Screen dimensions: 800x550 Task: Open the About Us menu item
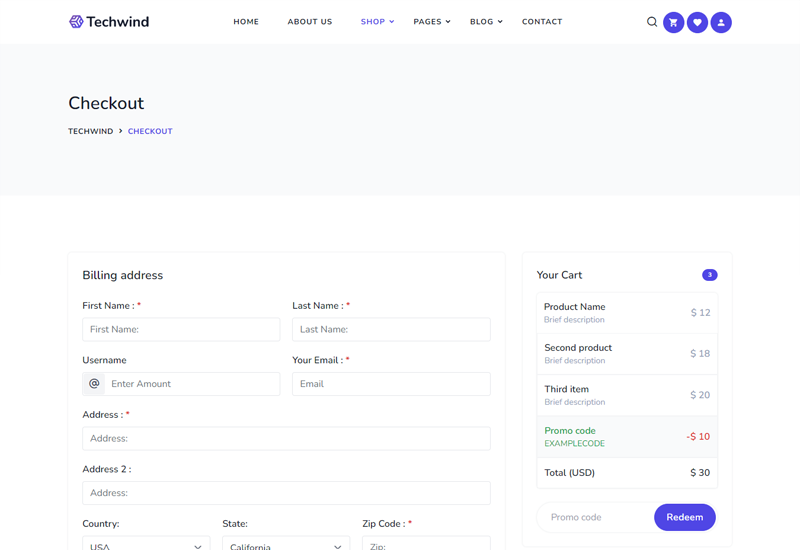310,21
